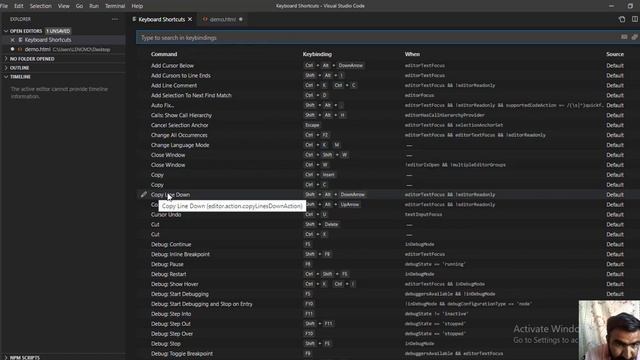Image resolution: width=640 pixels, height=360 pixels.
Task: Select Cut row bound to Ctrl+X
Action: click(388, 234)
